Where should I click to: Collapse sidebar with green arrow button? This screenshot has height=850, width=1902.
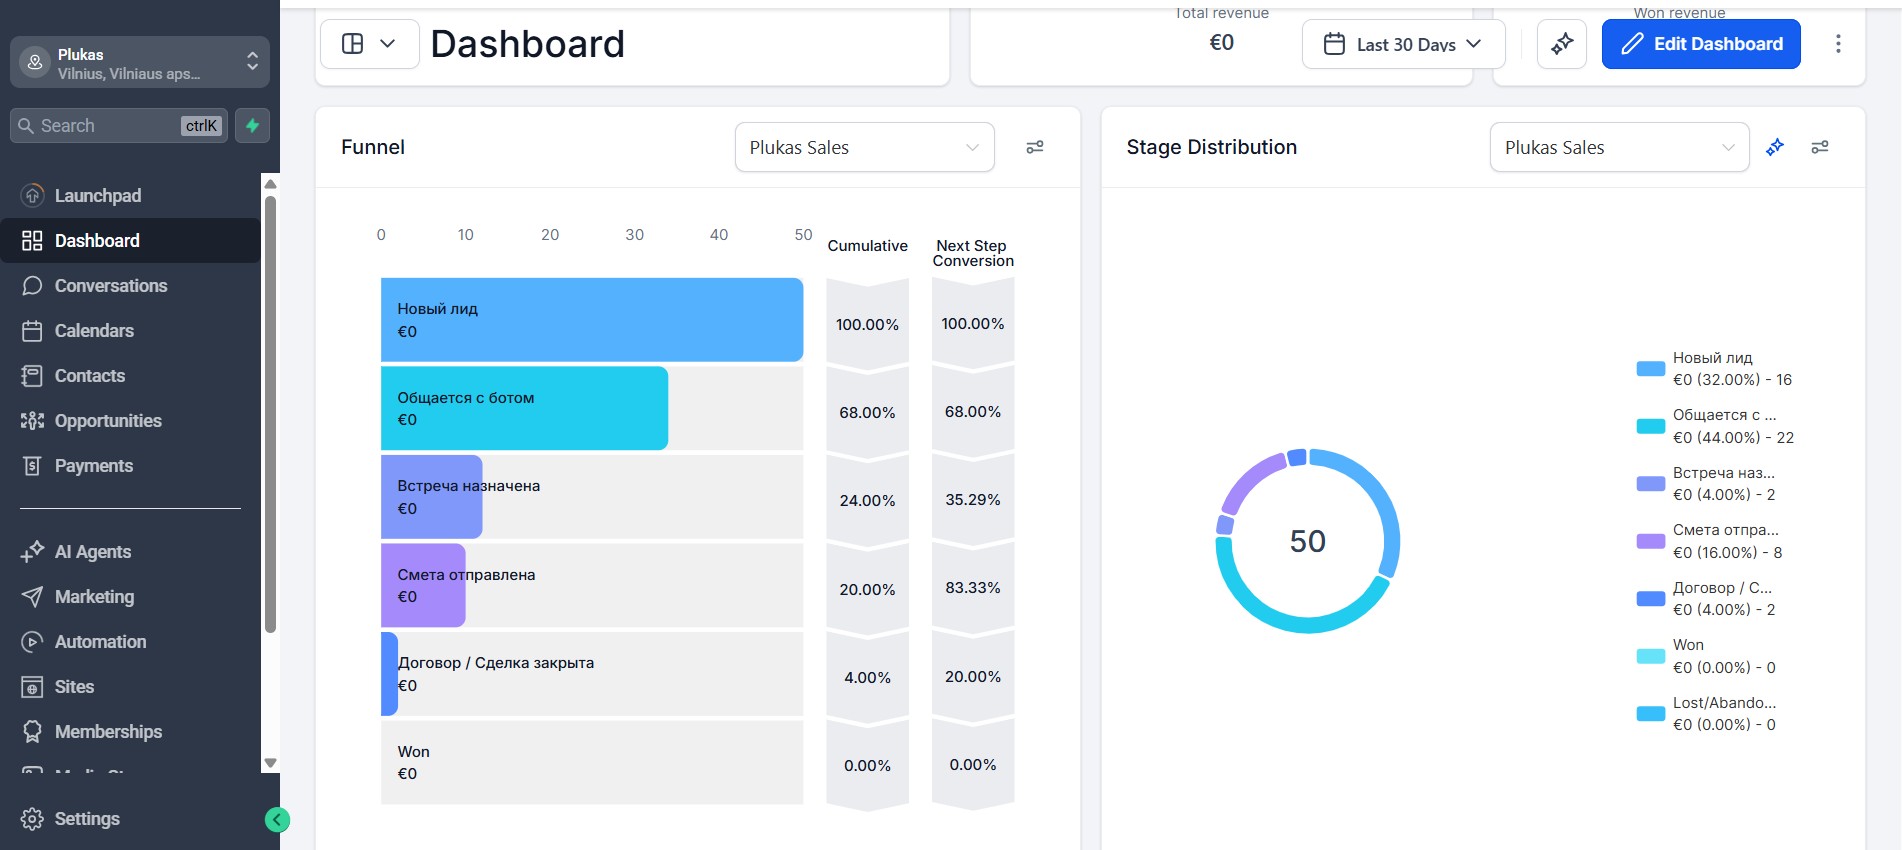coord(277,820)
